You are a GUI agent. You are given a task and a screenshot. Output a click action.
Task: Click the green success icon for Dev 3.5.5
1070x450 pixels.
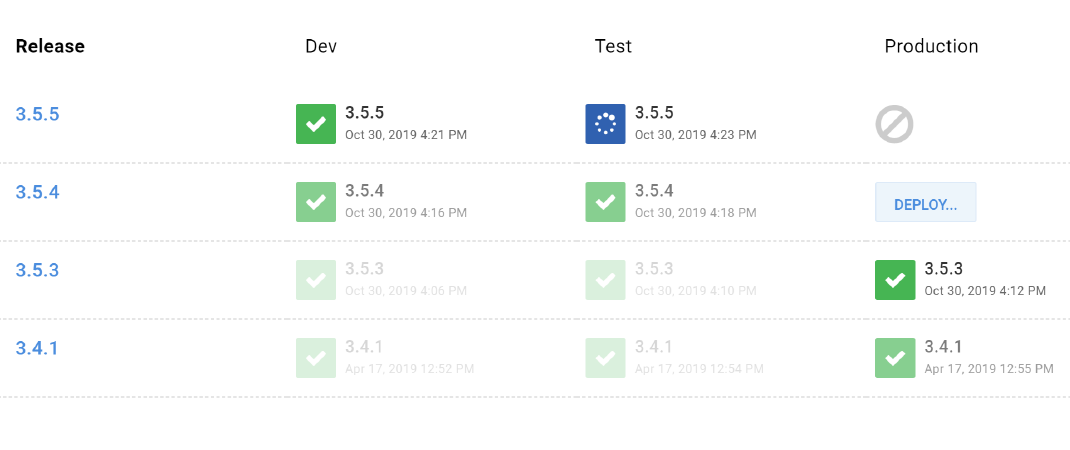click(315, 124)
